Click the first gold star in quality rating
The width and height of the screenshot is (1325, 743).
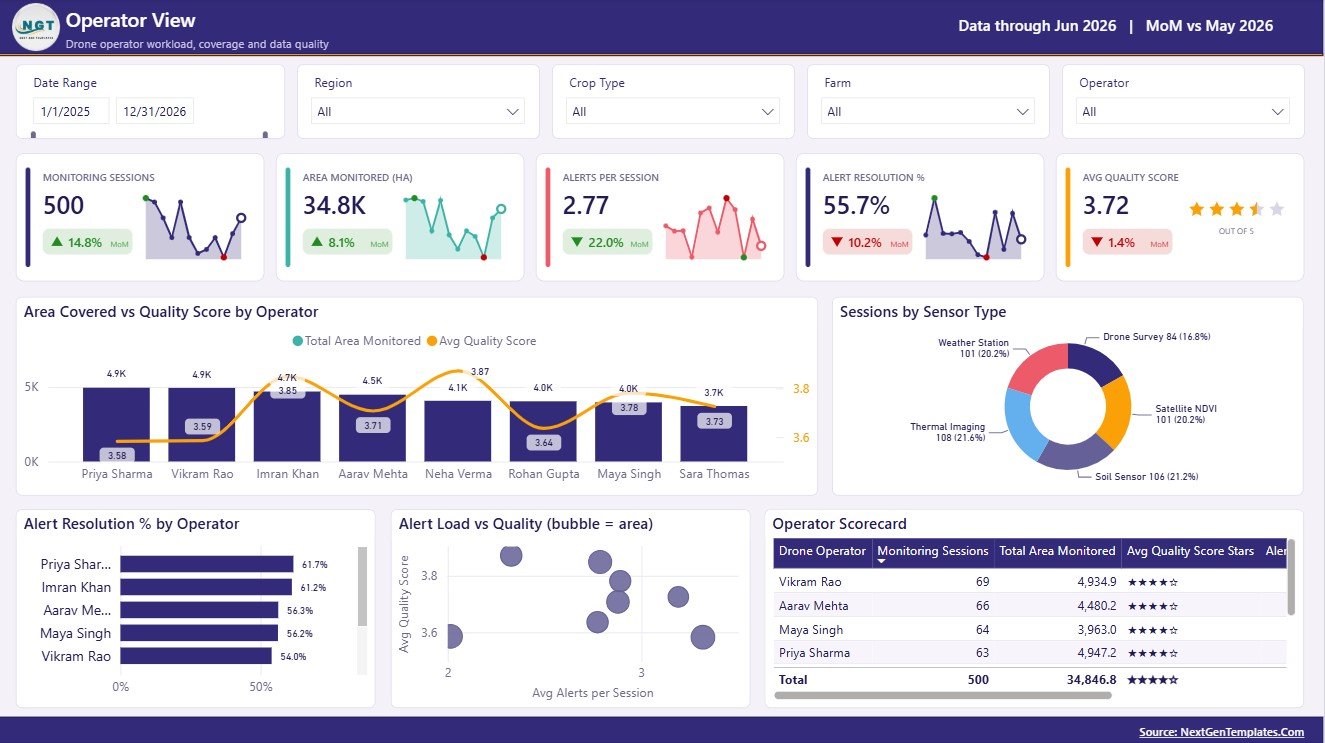coord(1197,209)
